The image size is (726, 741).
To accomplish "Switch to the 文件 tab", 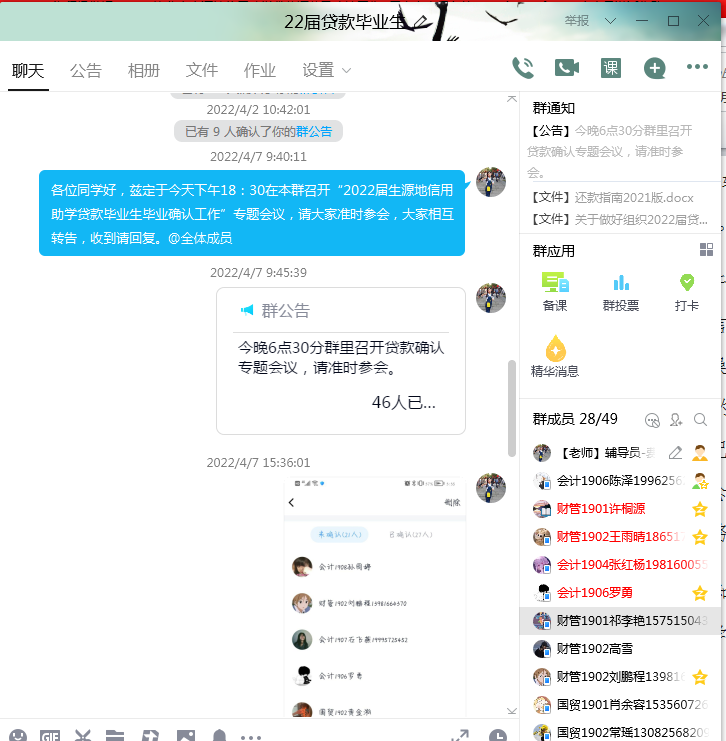I will pyautogui.click(x=202, y=70).
